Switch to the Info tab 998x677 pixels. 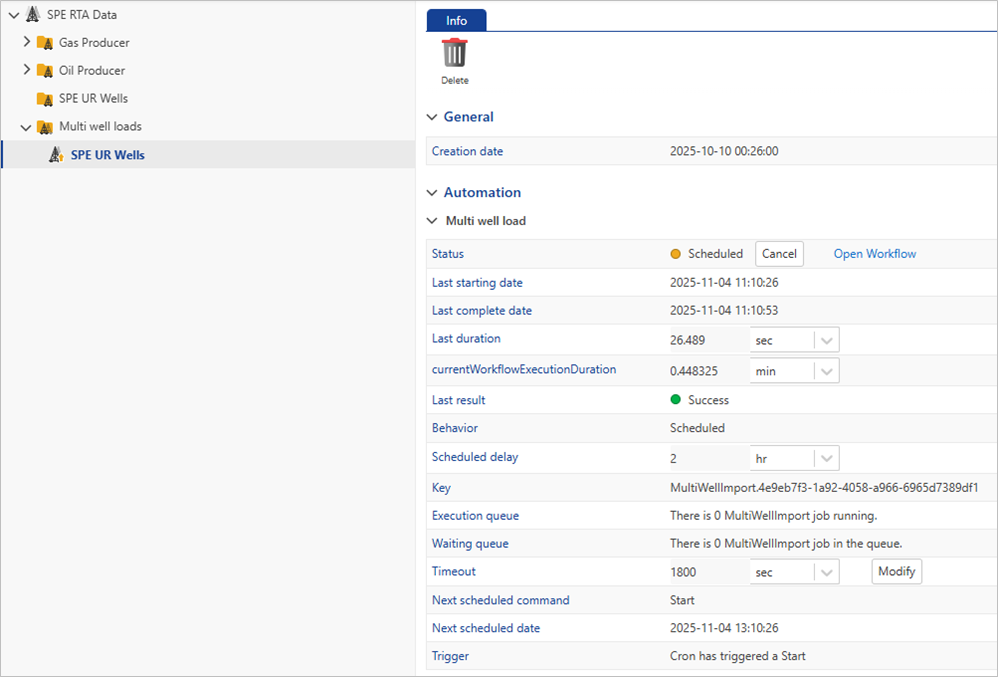(x=456, y=20)
